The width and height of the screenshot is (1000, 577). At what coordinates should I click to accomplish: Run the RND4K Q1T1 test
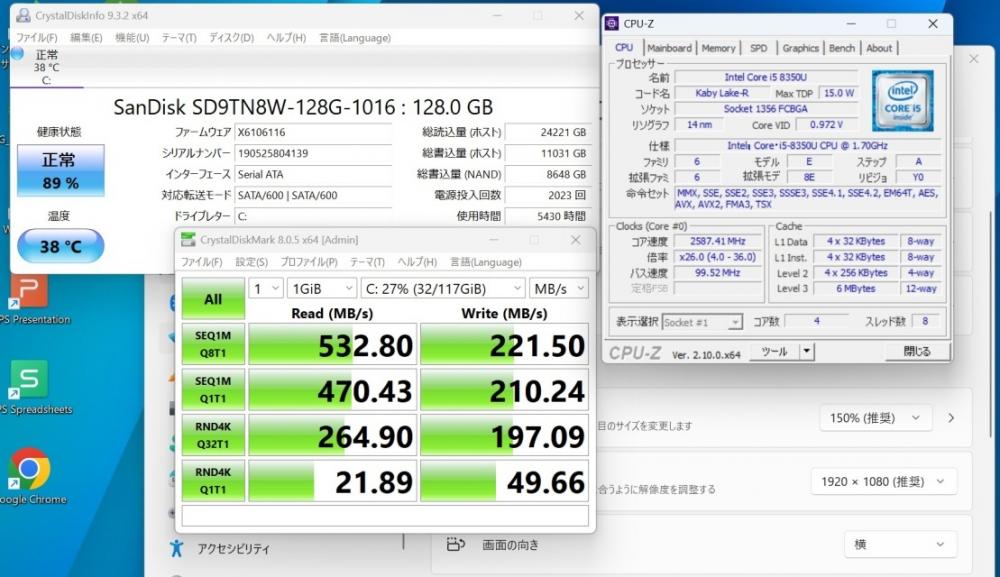point(213,481)
